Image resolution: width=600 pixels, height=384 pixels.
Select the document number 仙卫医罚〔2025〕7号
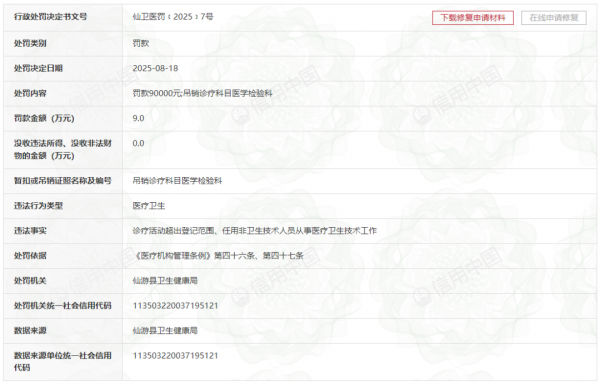coord(173,17)
